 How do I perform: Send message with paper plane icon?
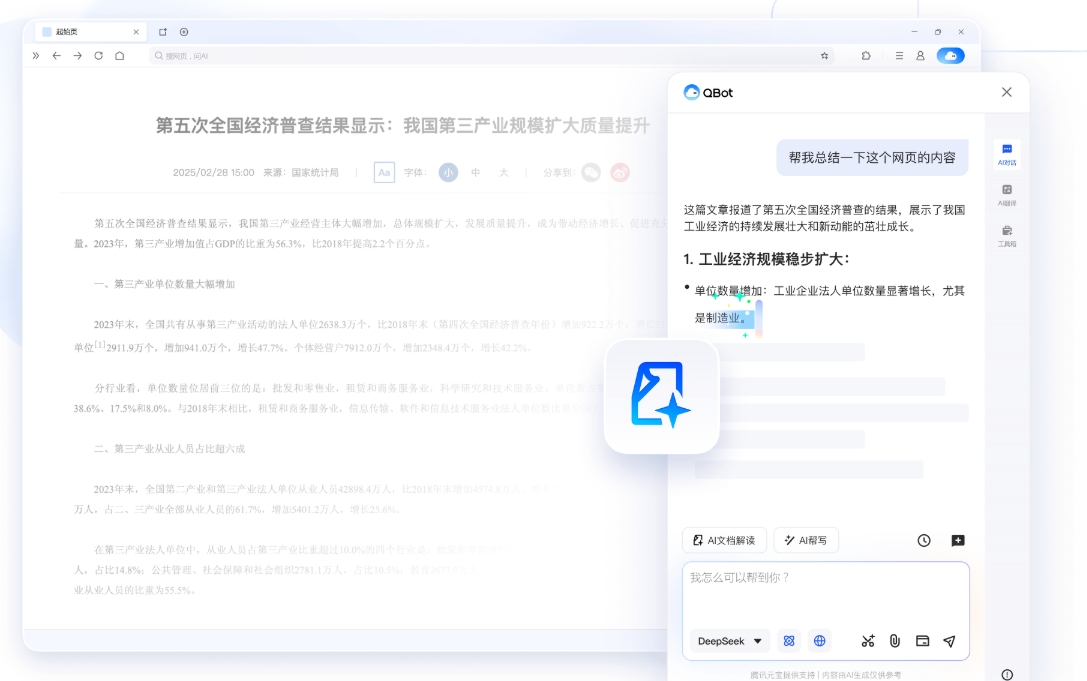pyautogui.click(x=949, y=641)
